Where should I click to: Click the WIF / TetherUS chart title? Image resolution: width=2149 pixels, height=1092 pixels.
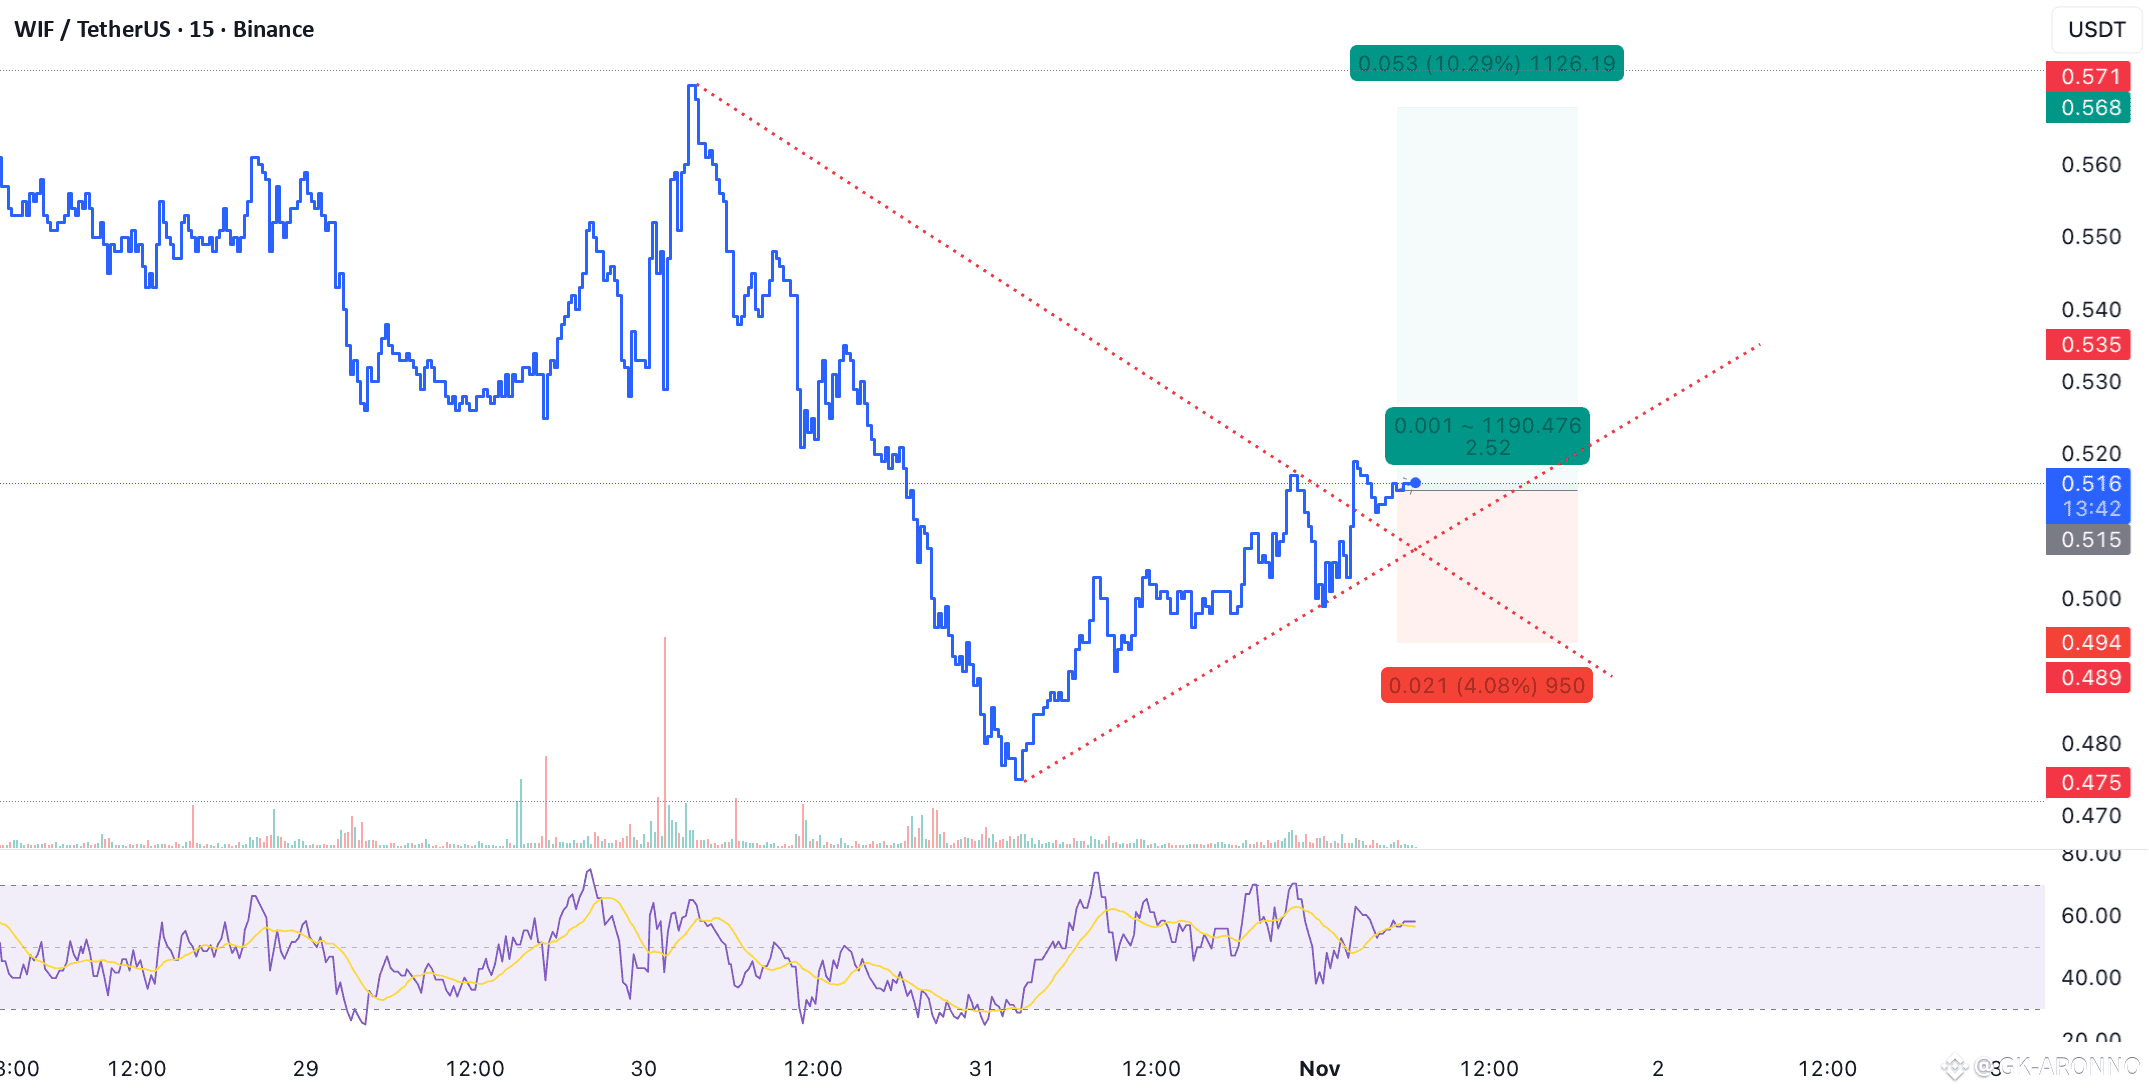(x=164, y=29)
